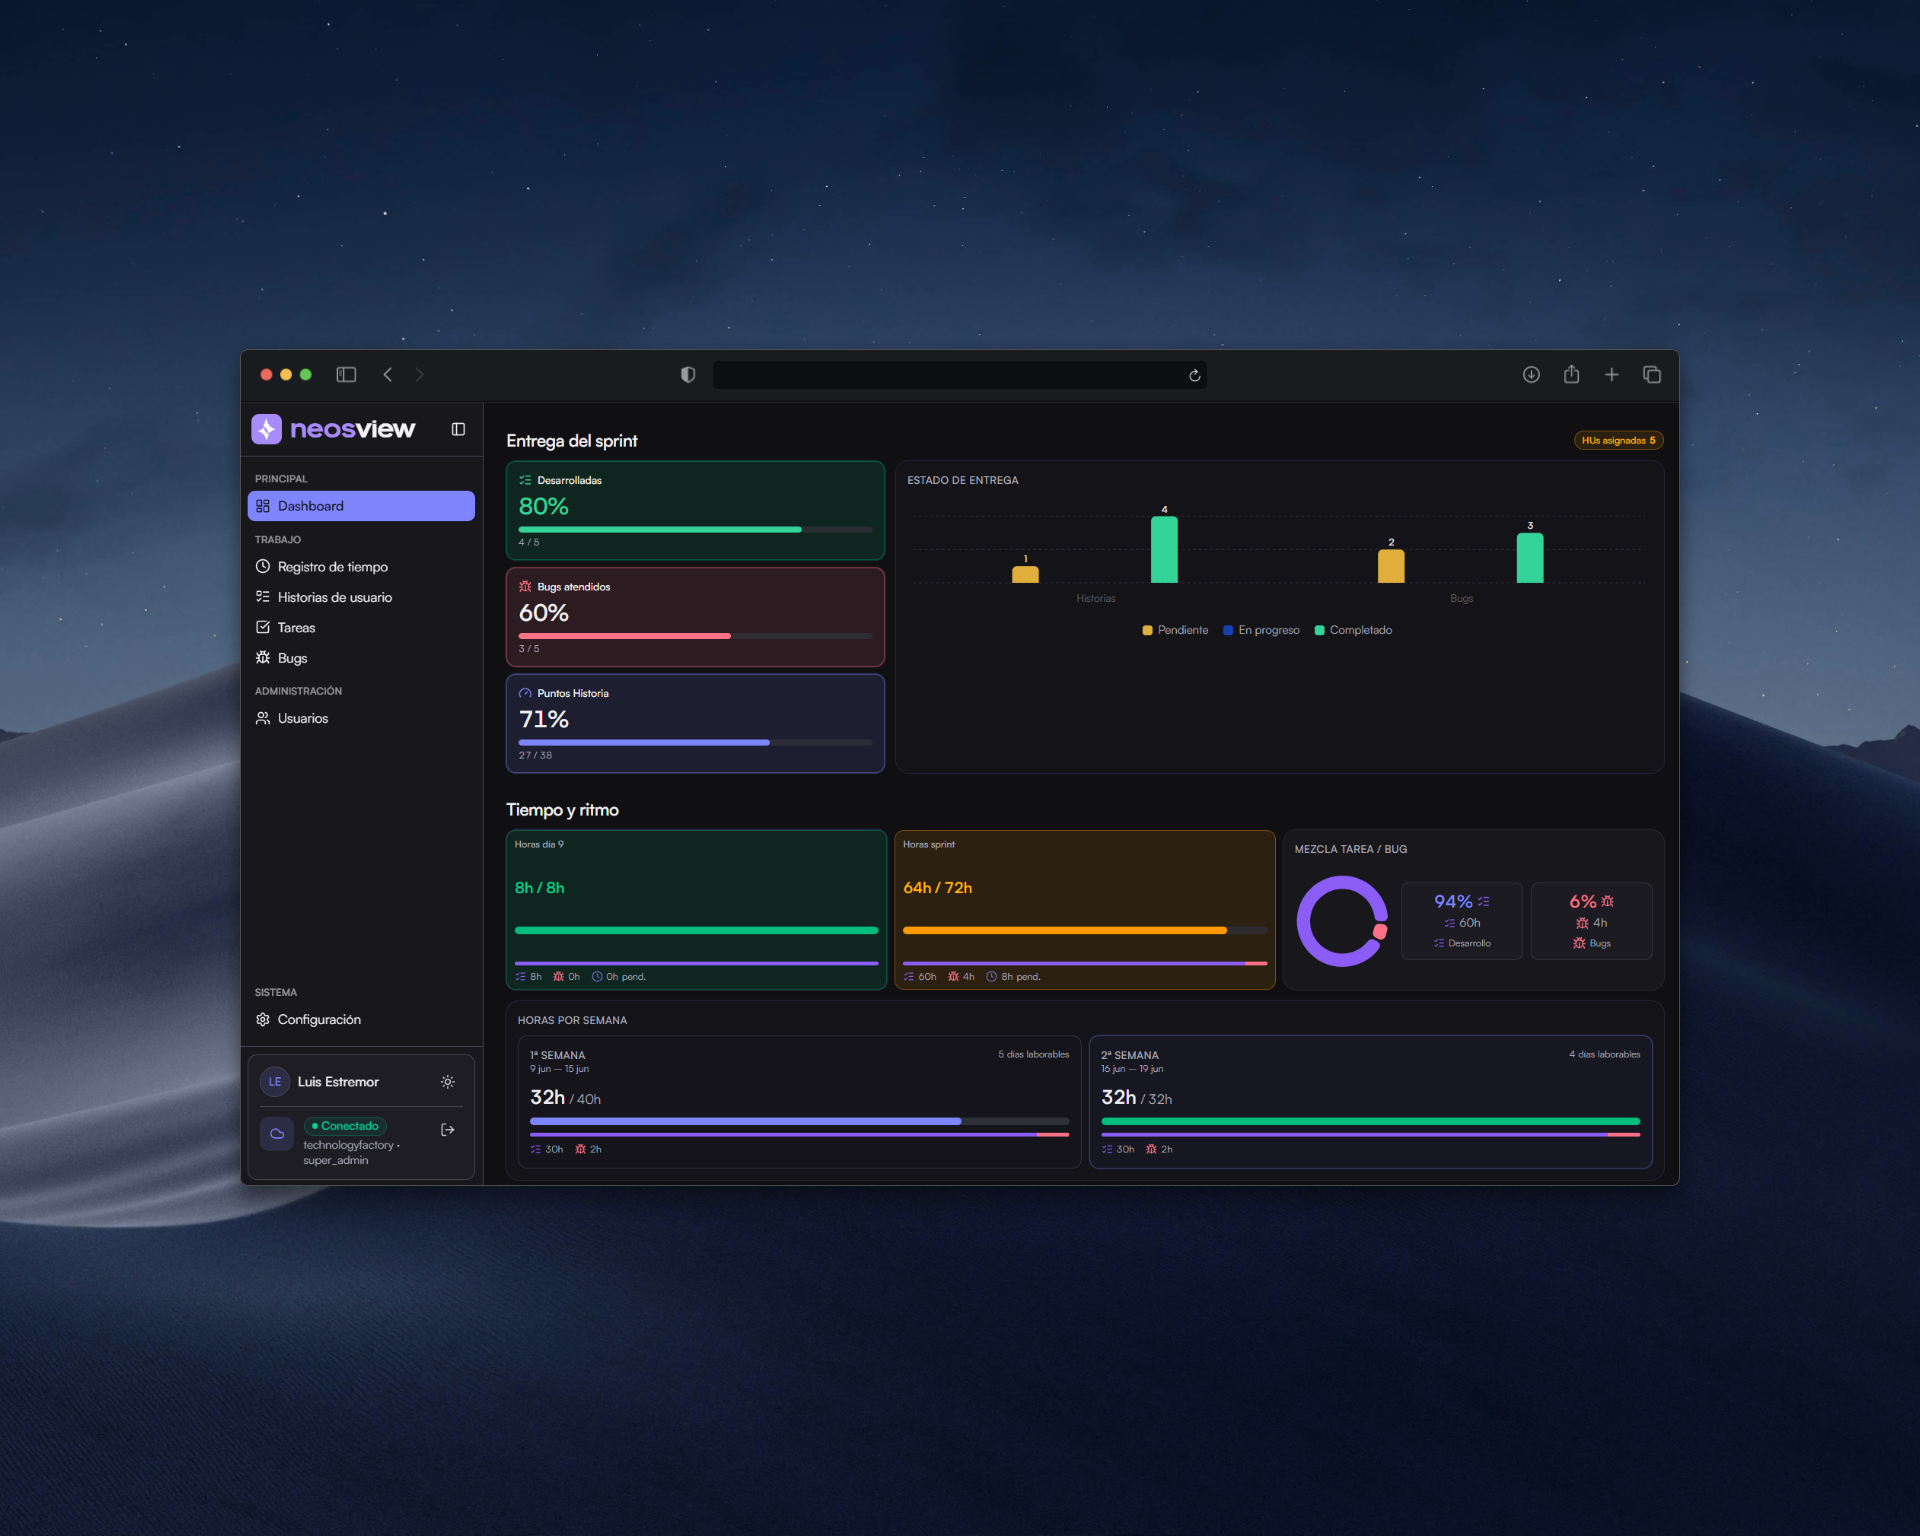1920x1536 pixels.
Task: Click the HUs asignadas 5 badge
Action: 1618,441
